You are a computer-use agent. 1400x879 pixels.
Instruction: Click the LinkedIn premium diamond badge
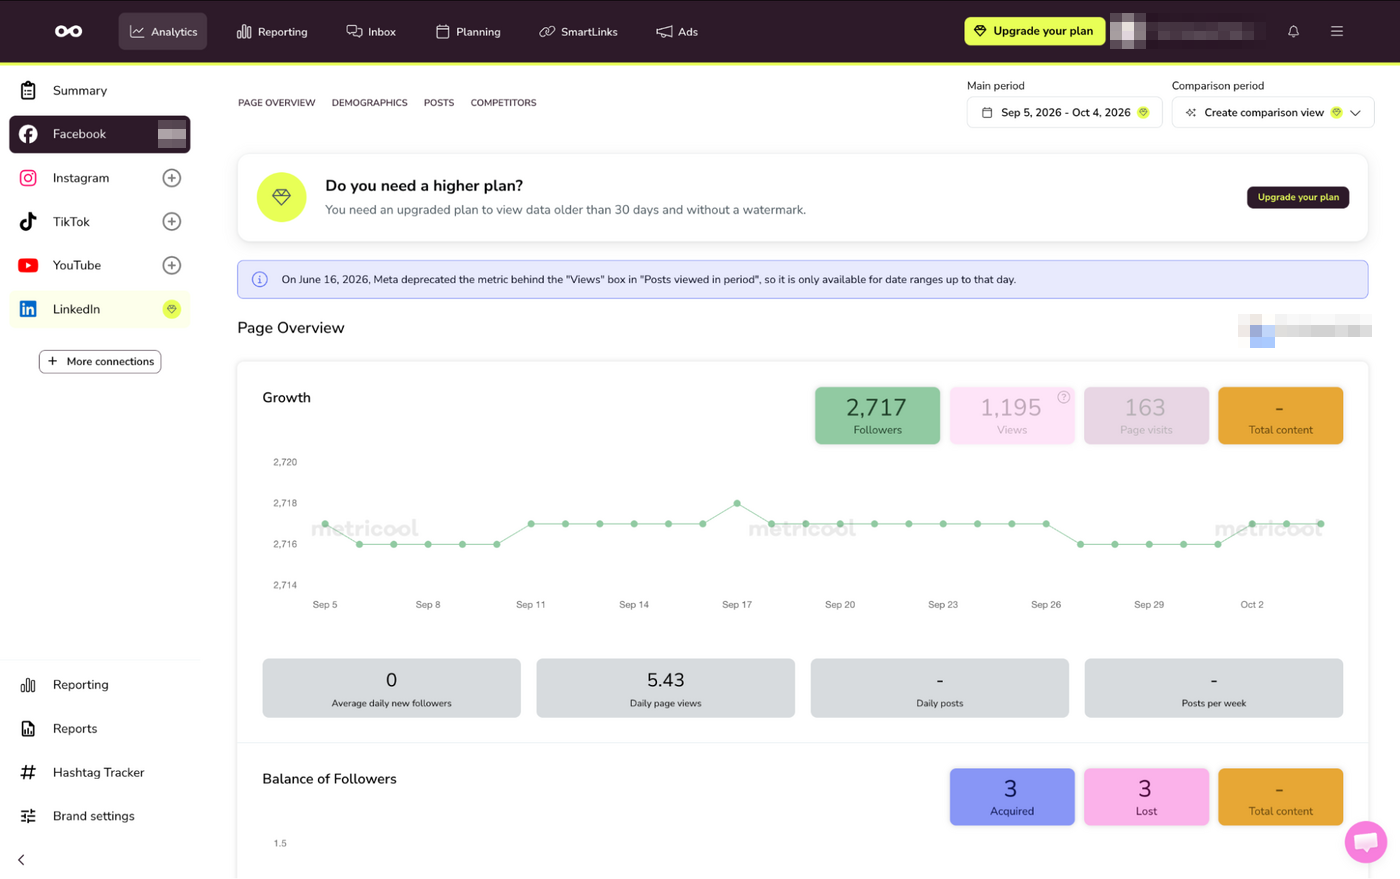click(172, 309)
